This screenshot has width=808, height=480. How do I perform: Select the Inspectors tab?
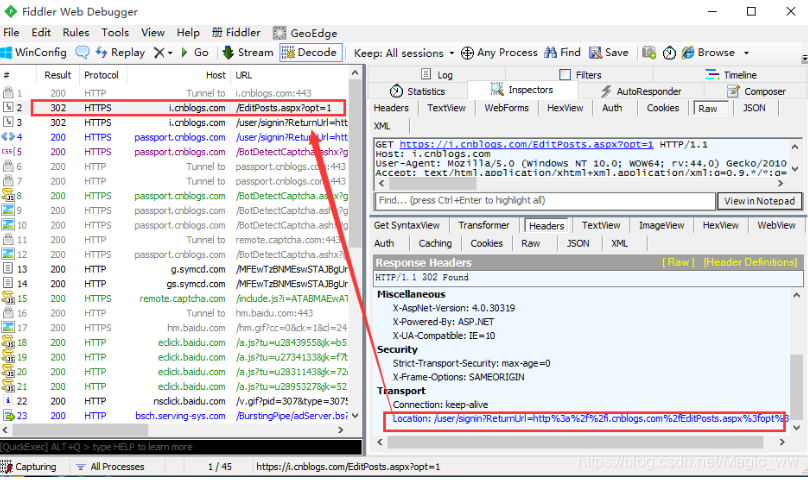pyautogui.click(x=522, y=90)
